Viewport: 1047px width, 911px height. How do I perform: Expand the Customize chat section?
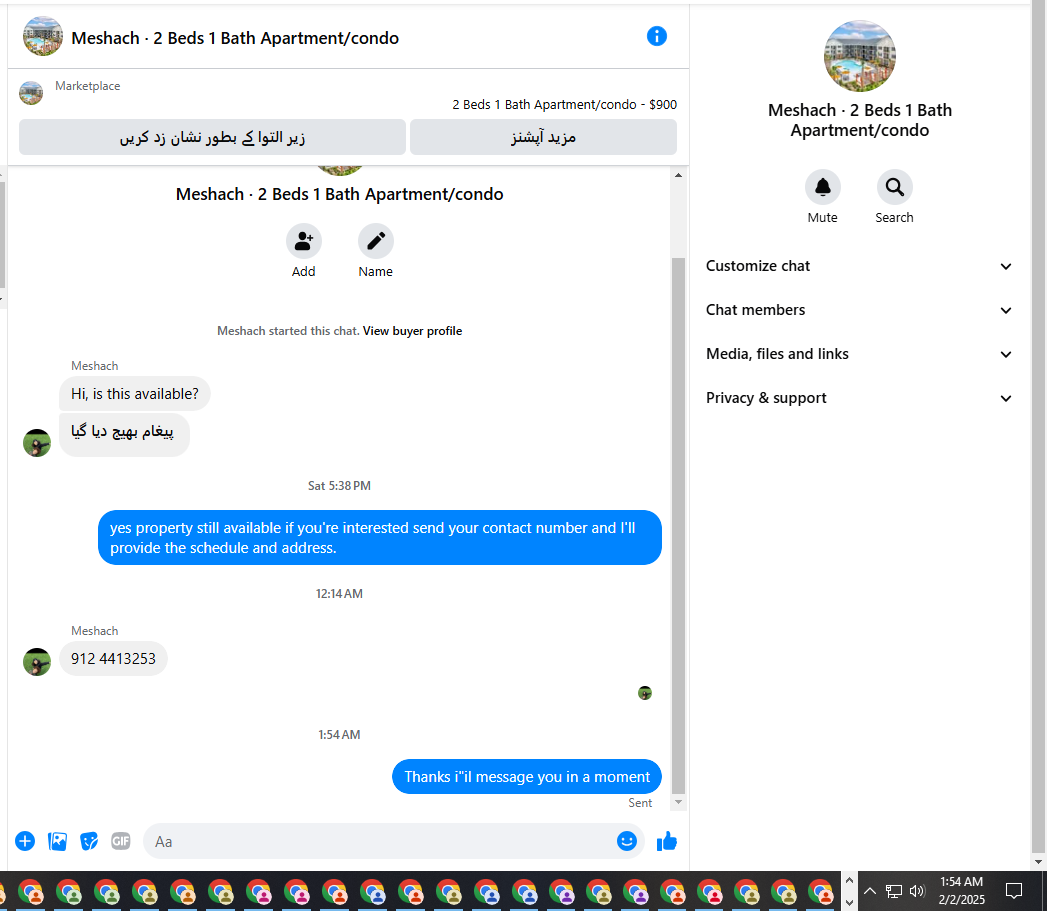[x=859, y=266]
